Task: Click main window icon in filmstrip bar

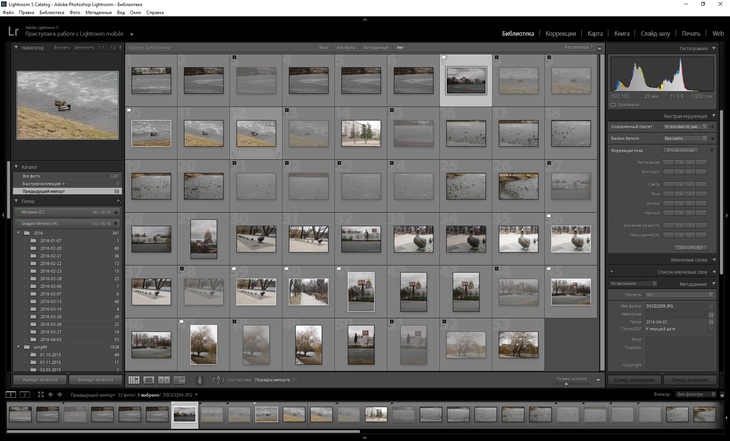Action: [x=11, y=395]
